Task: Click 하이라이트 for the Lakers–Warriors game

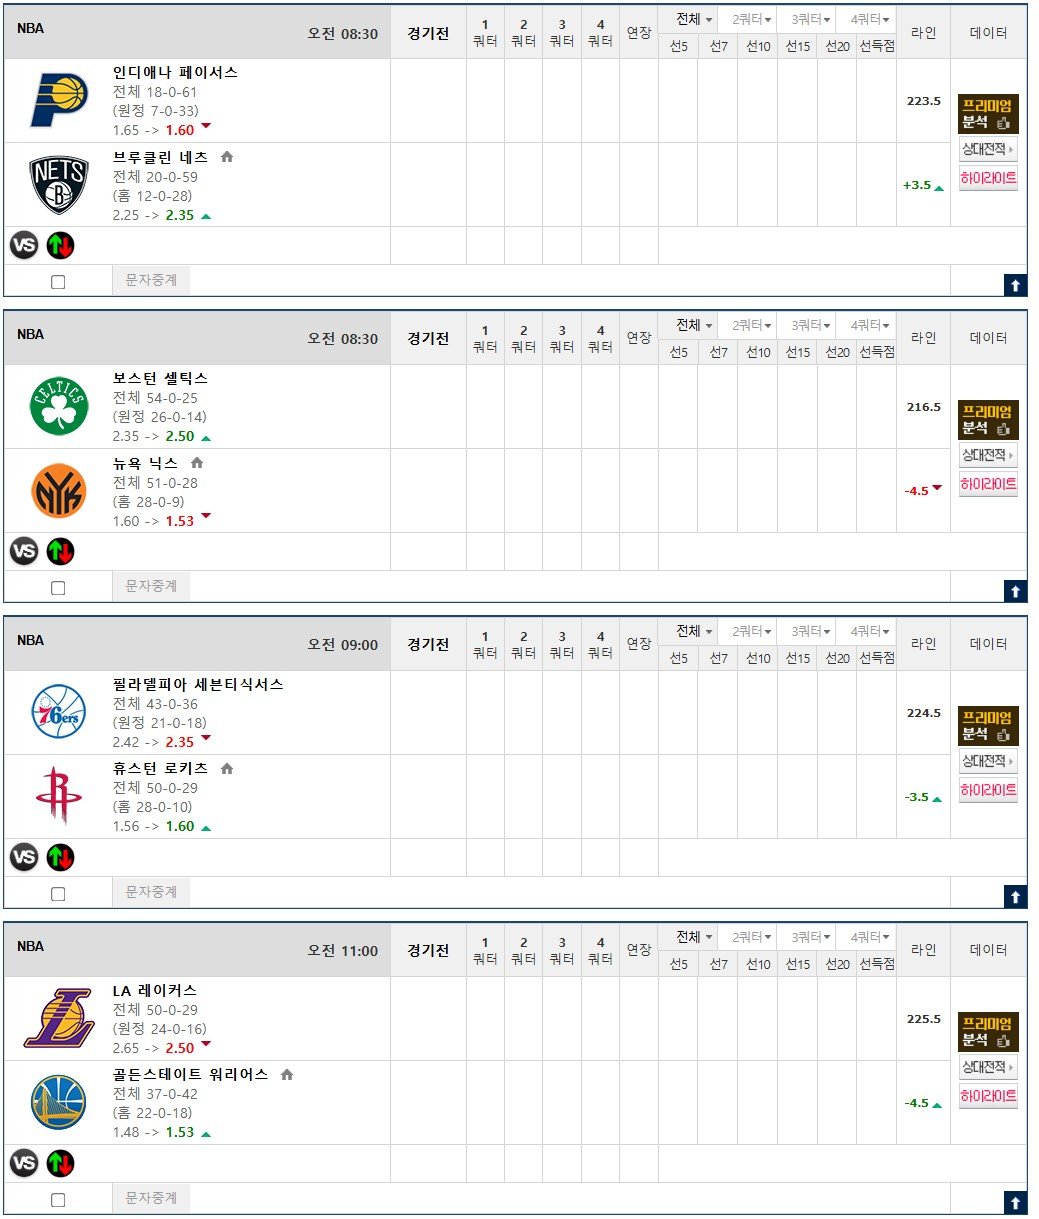Action: coord(987,1096)
